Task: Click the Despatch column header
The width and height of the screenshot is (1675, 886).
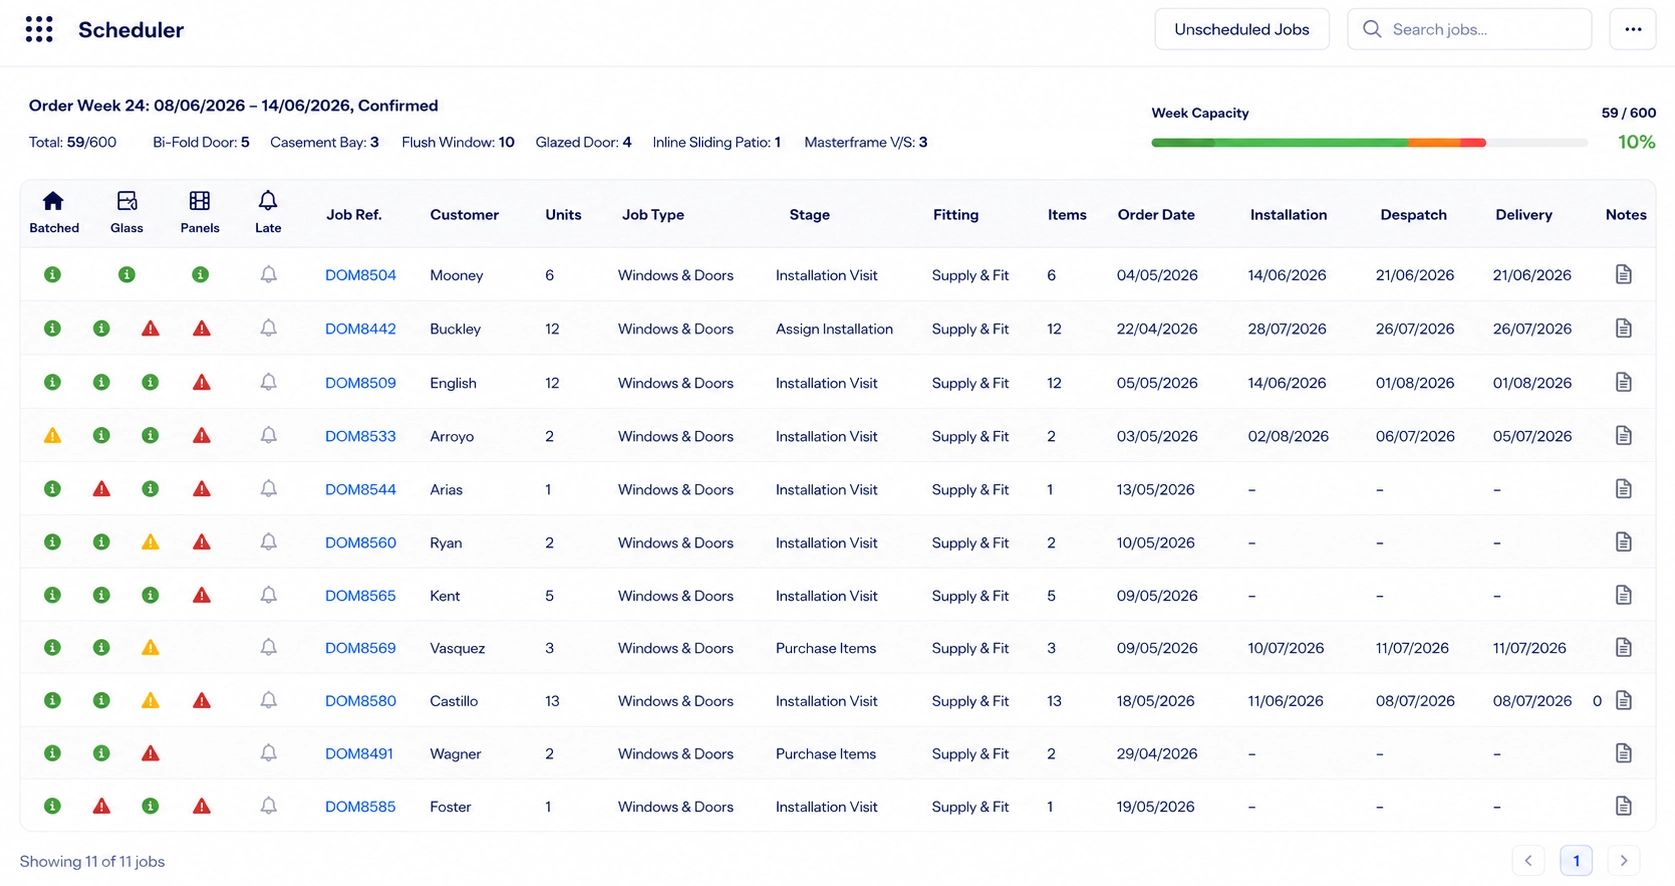Action: [1413, 215]
